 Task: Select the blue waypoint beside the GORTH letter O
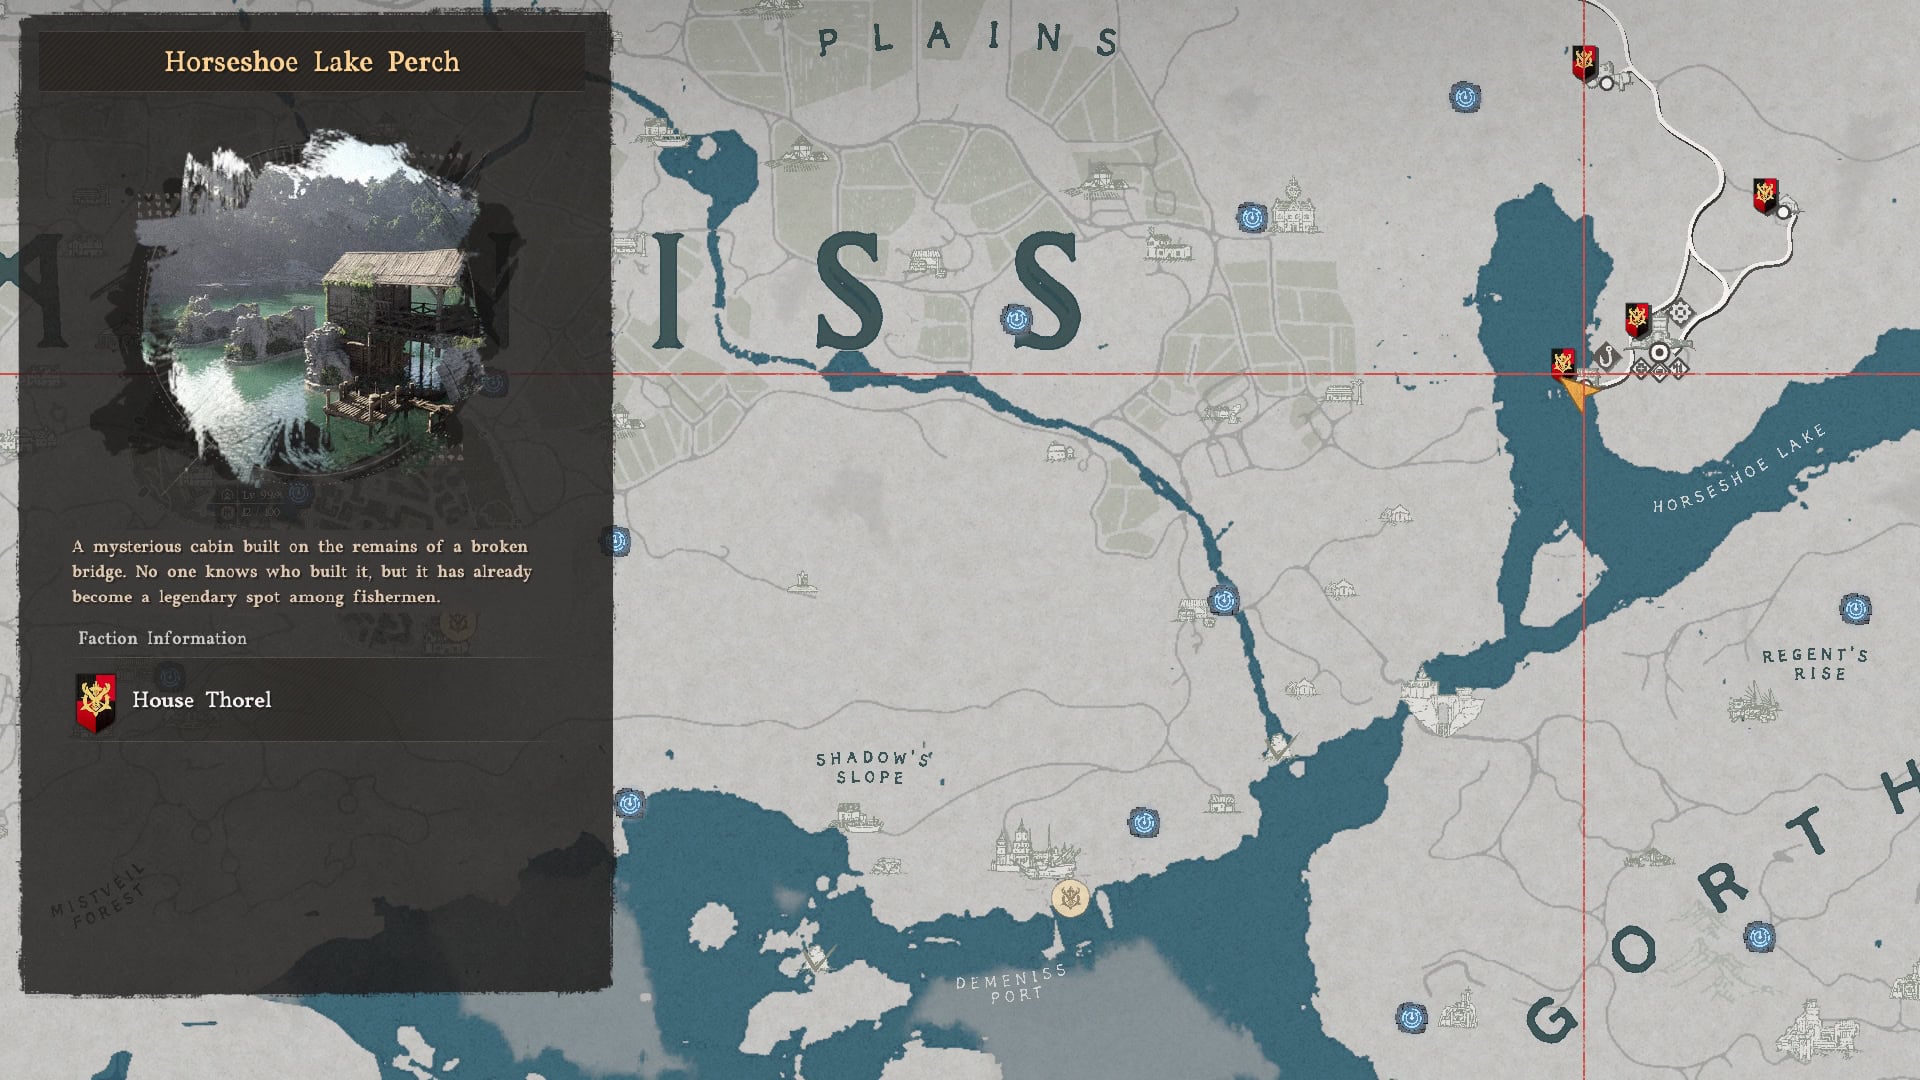[x=1759, y=937]
